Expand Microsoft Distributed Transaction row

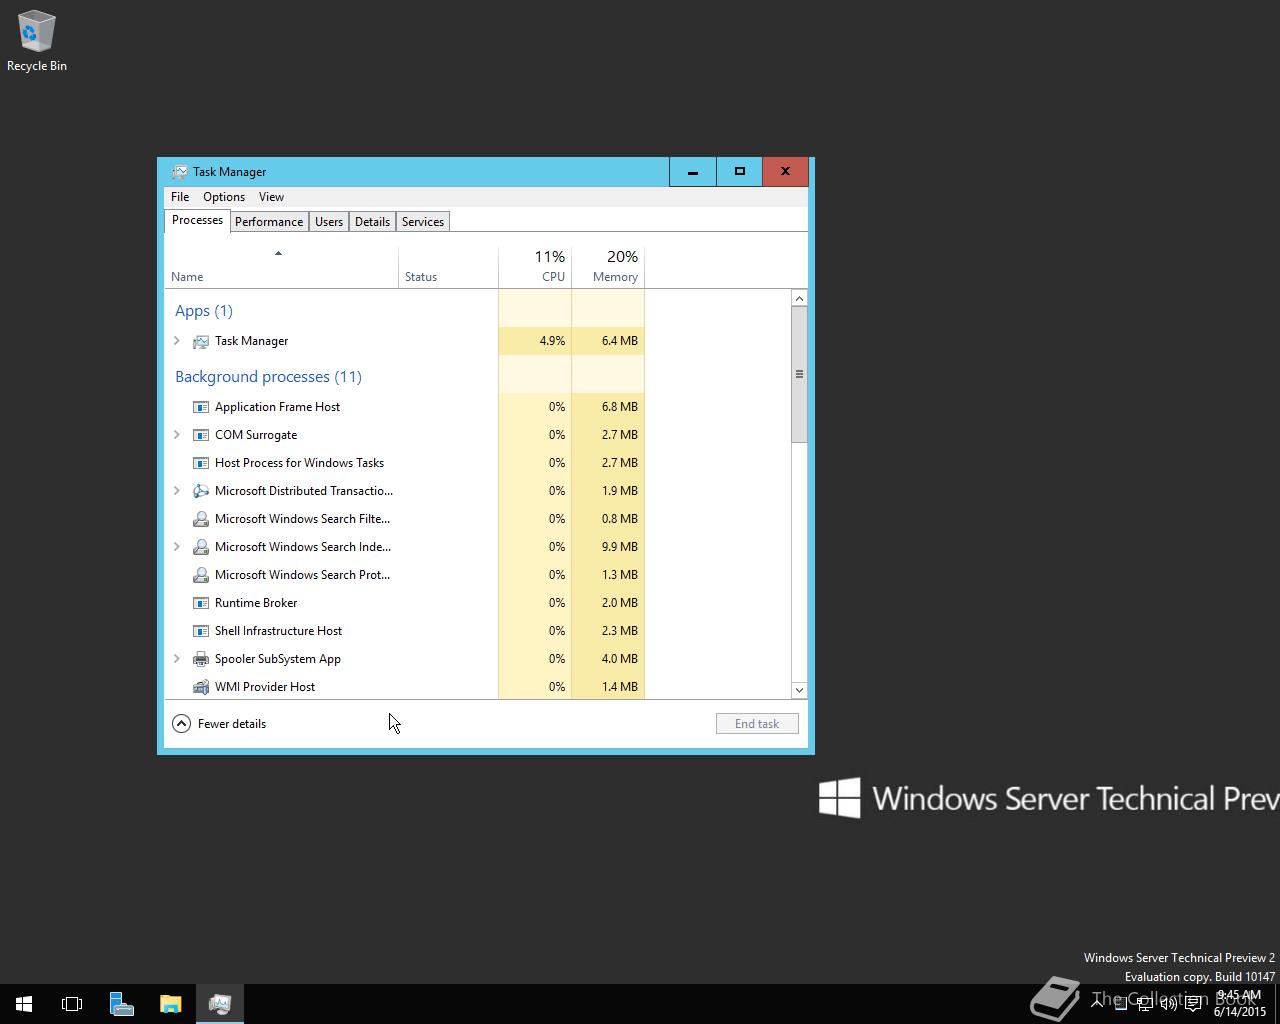[x=177, y=491]
